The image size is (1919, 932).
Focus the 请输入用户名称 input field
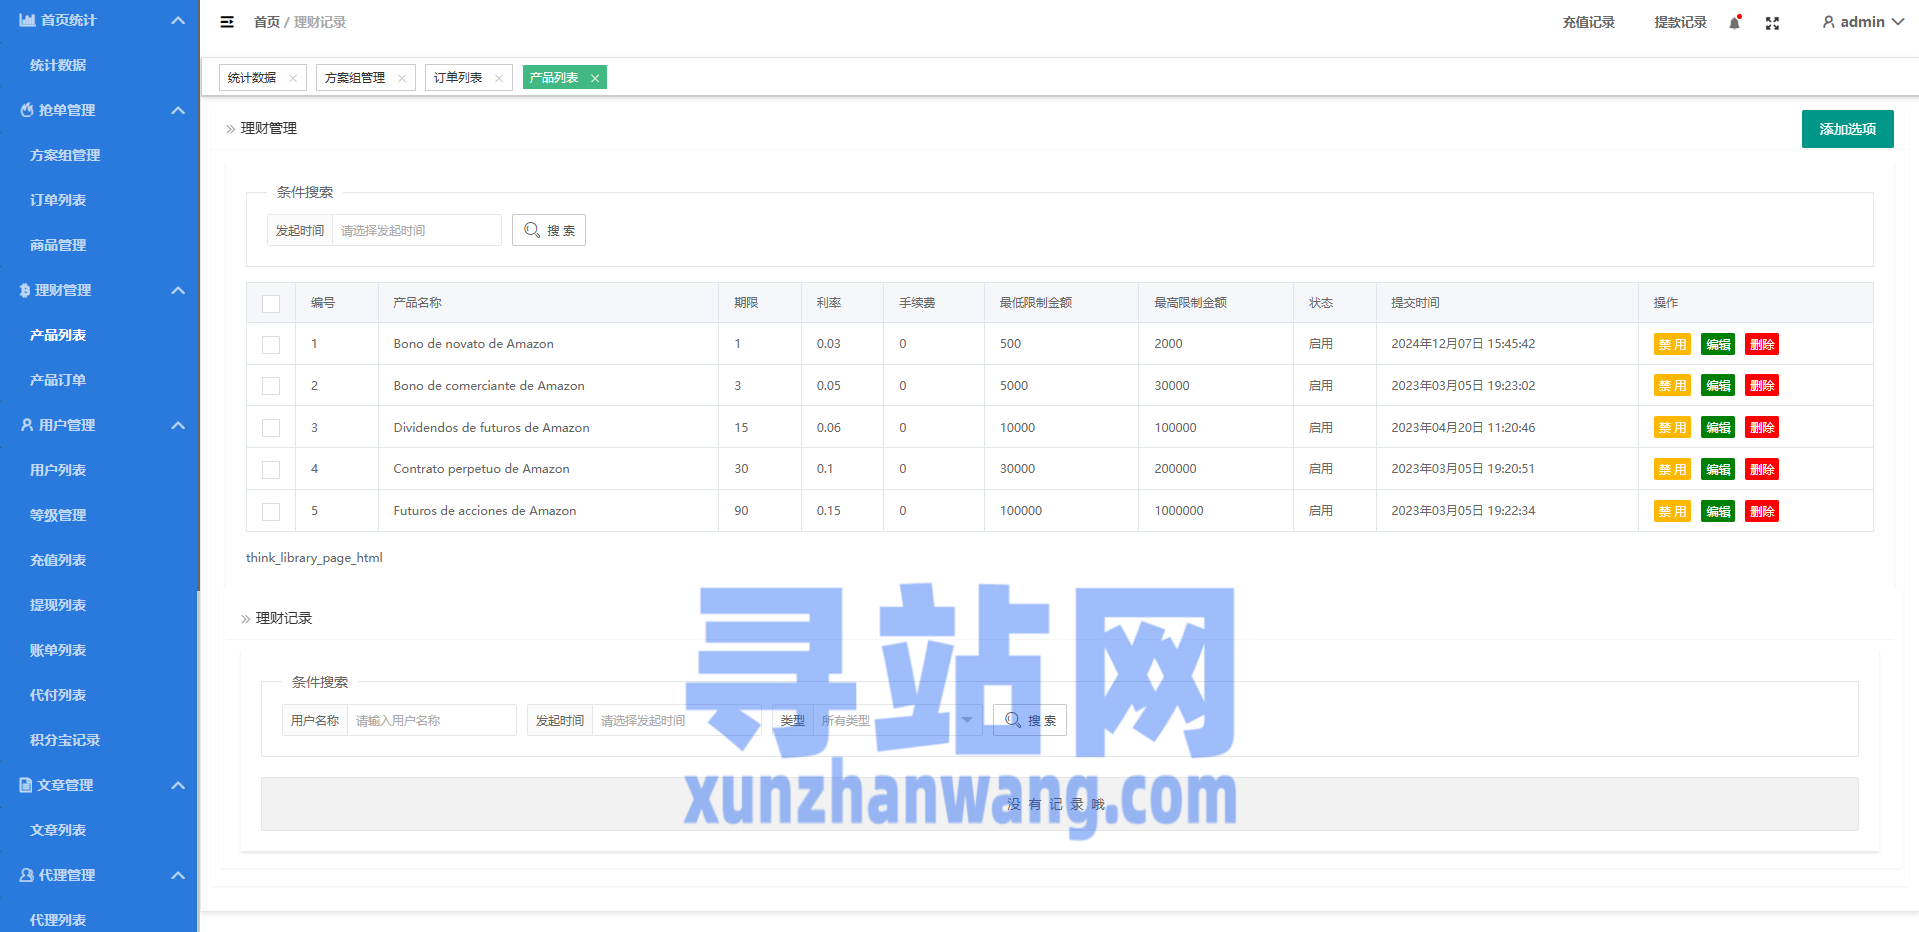pyautogui.click(x=431, y=720)
